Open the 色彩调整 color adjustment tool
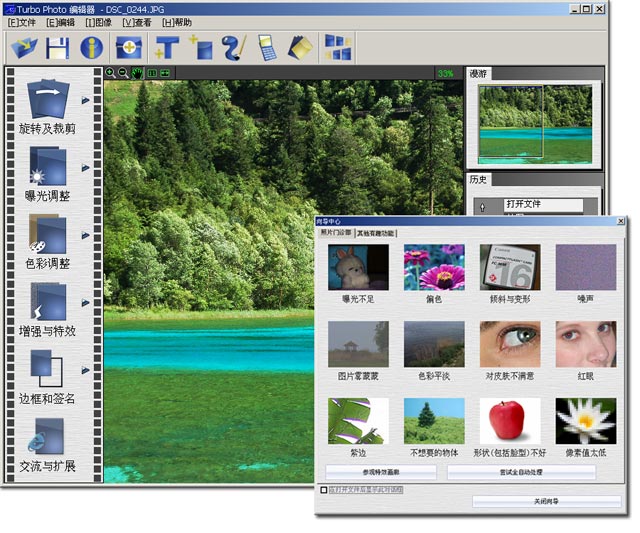 [x=47, y=242]
